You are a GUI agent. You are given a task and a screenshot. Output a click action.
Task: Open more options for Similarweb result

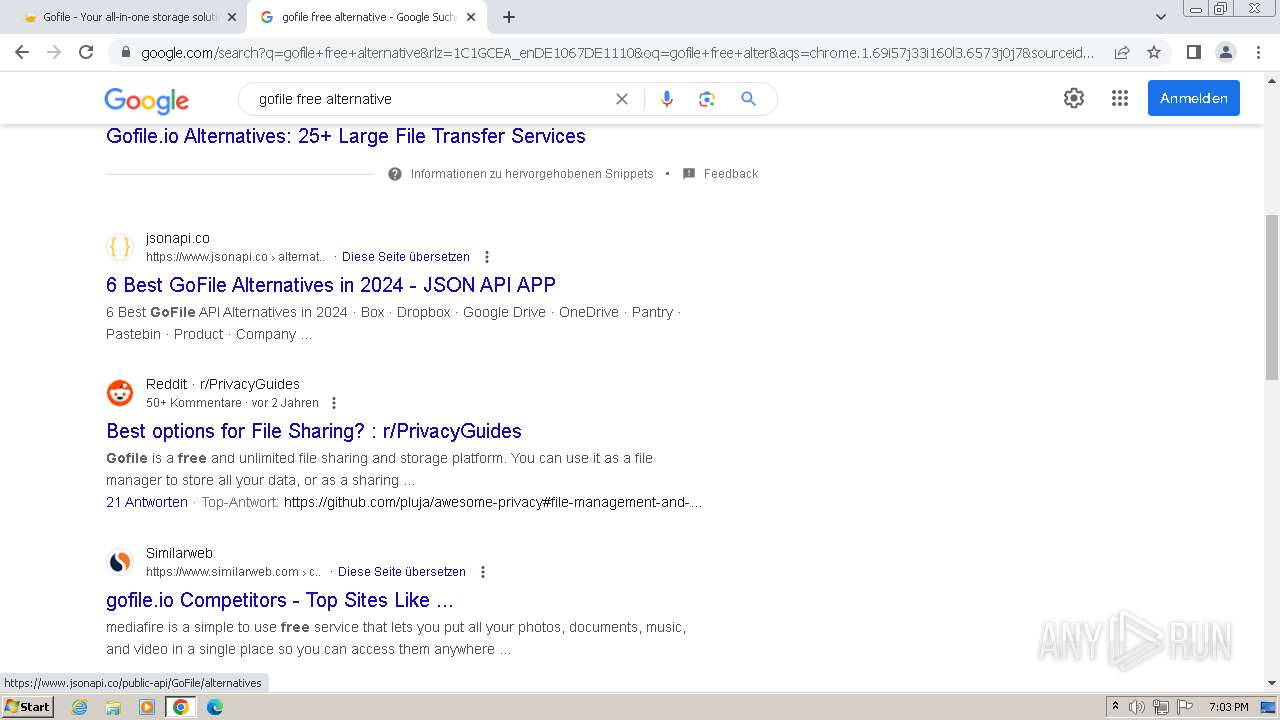click(483, 572)
